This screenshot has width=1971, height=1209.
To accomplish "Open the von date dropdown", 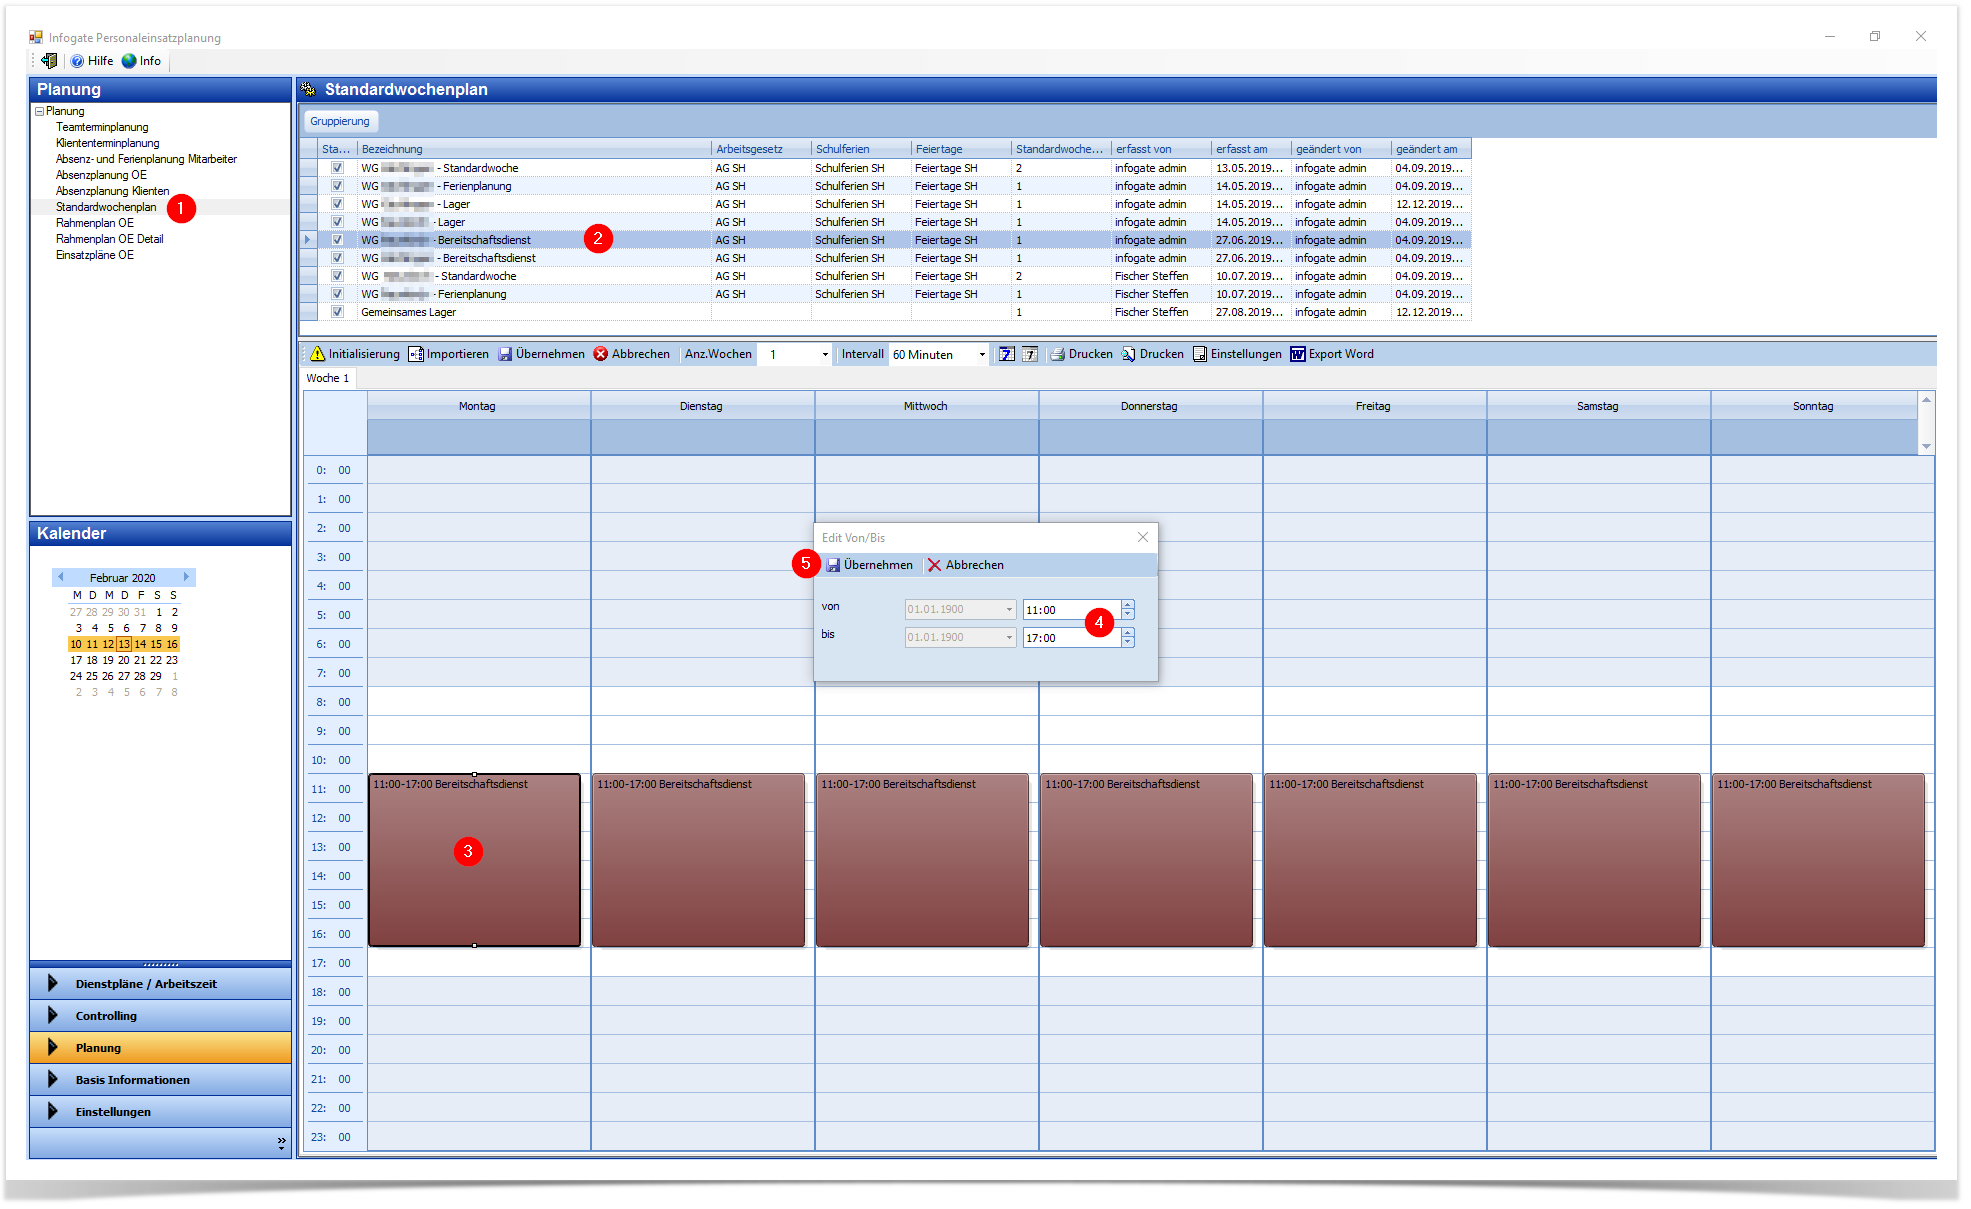I will pos(1009,610).
